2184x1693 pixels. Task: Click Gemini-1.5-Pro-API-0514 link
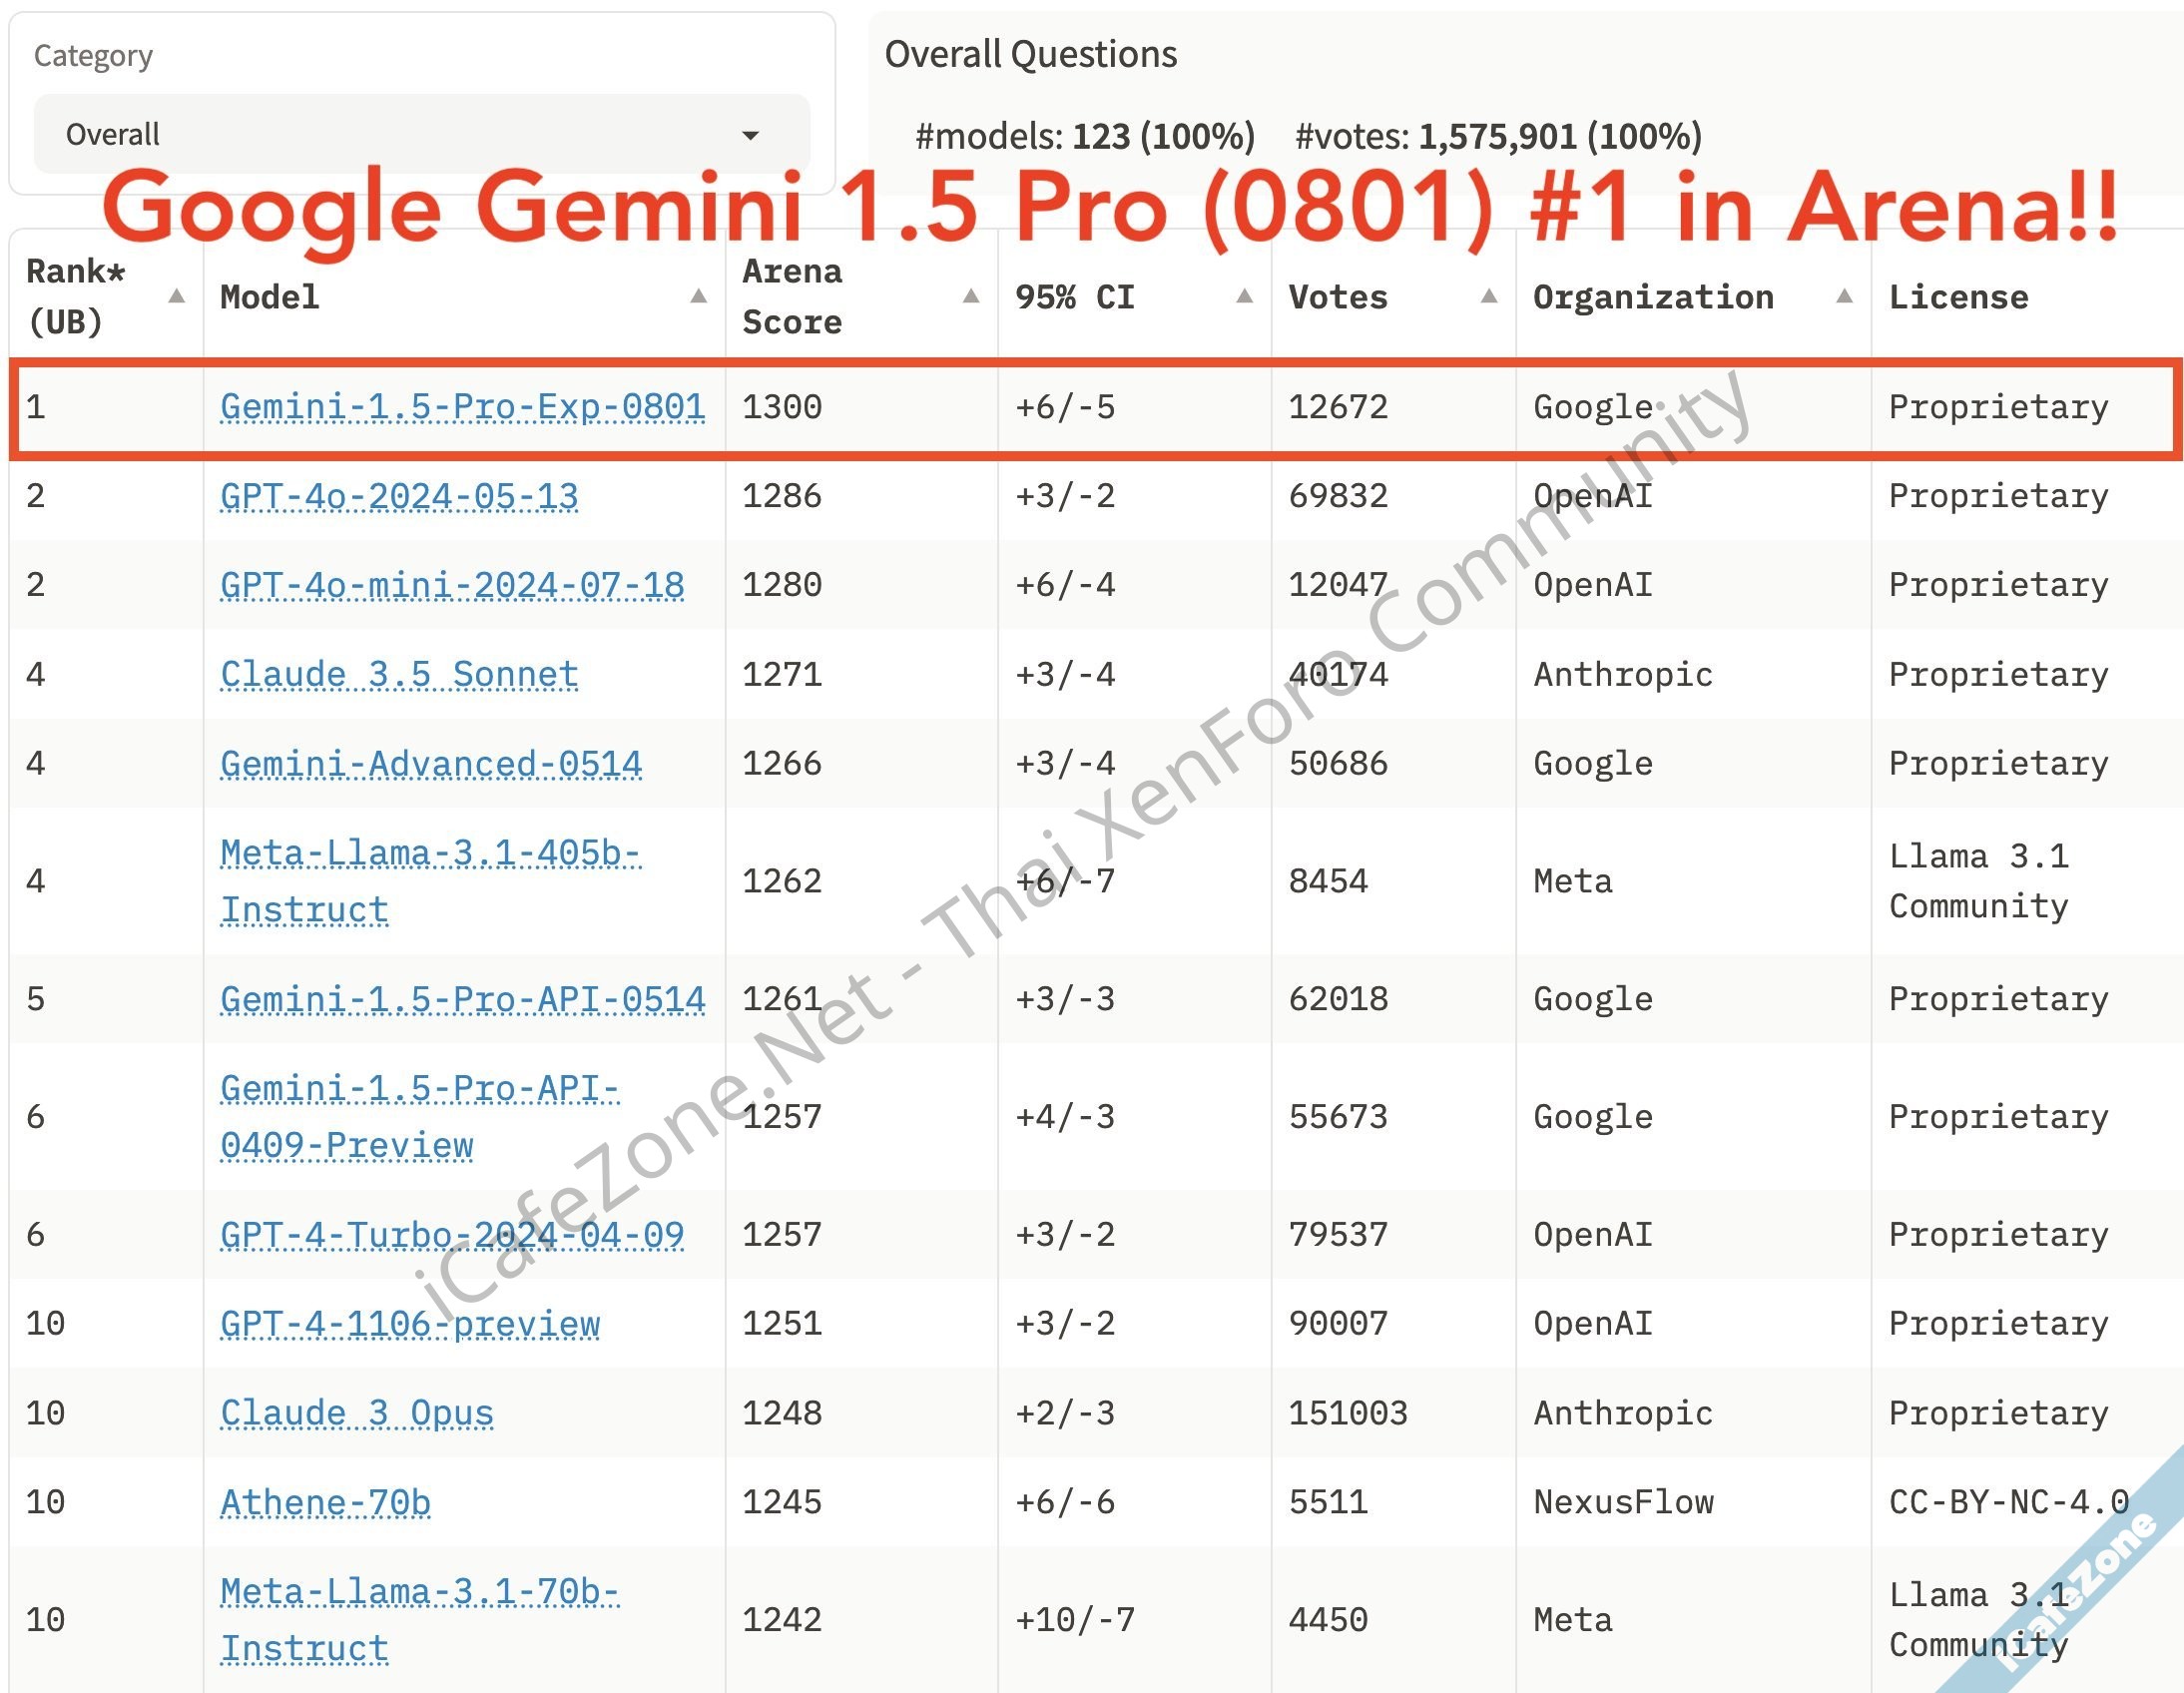point(462,999)
